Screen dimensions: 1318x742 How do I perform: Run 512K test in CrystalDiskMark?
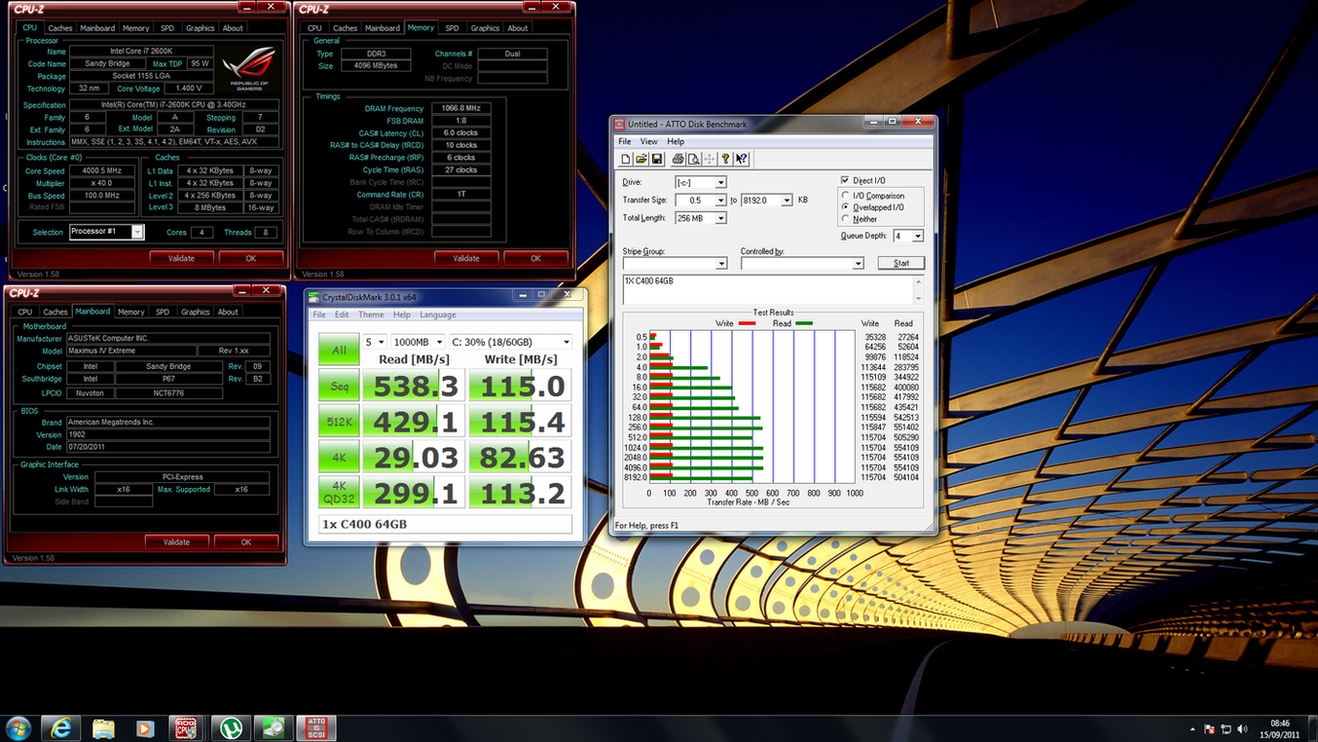coord(339,421)
